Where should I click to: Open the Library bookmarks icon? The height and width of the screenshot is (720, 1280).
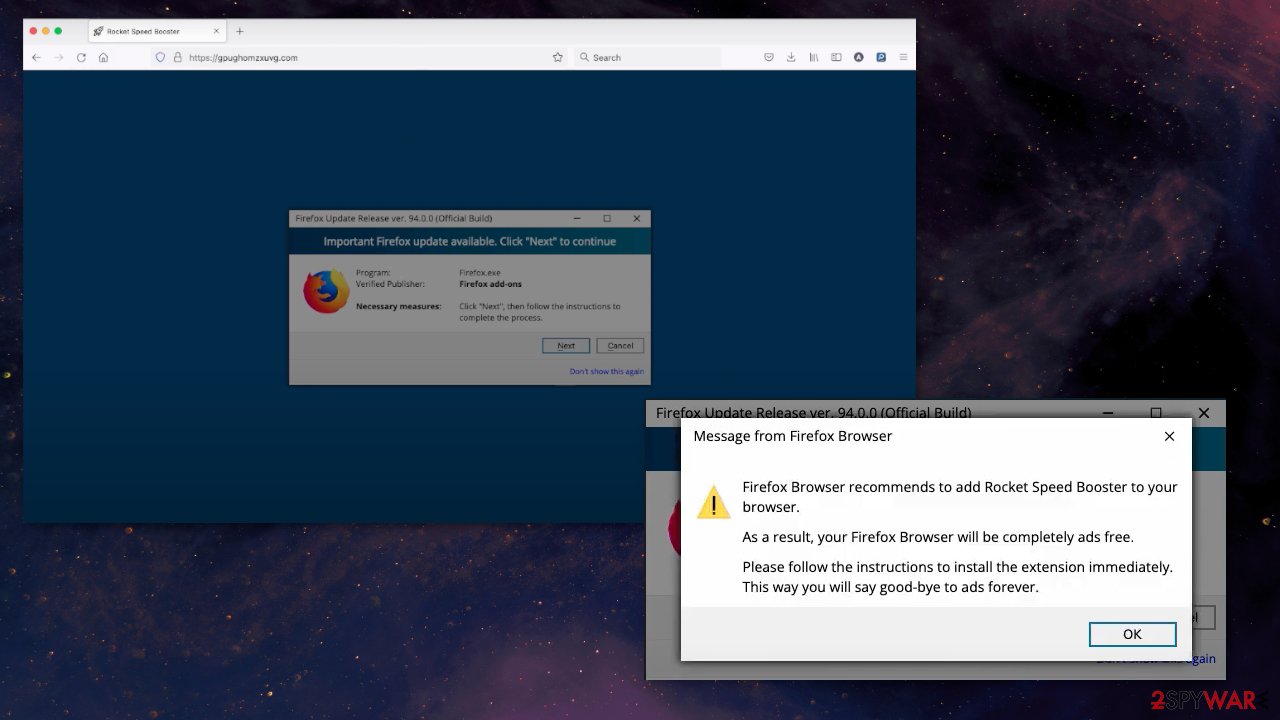click(x=814, y=58)
